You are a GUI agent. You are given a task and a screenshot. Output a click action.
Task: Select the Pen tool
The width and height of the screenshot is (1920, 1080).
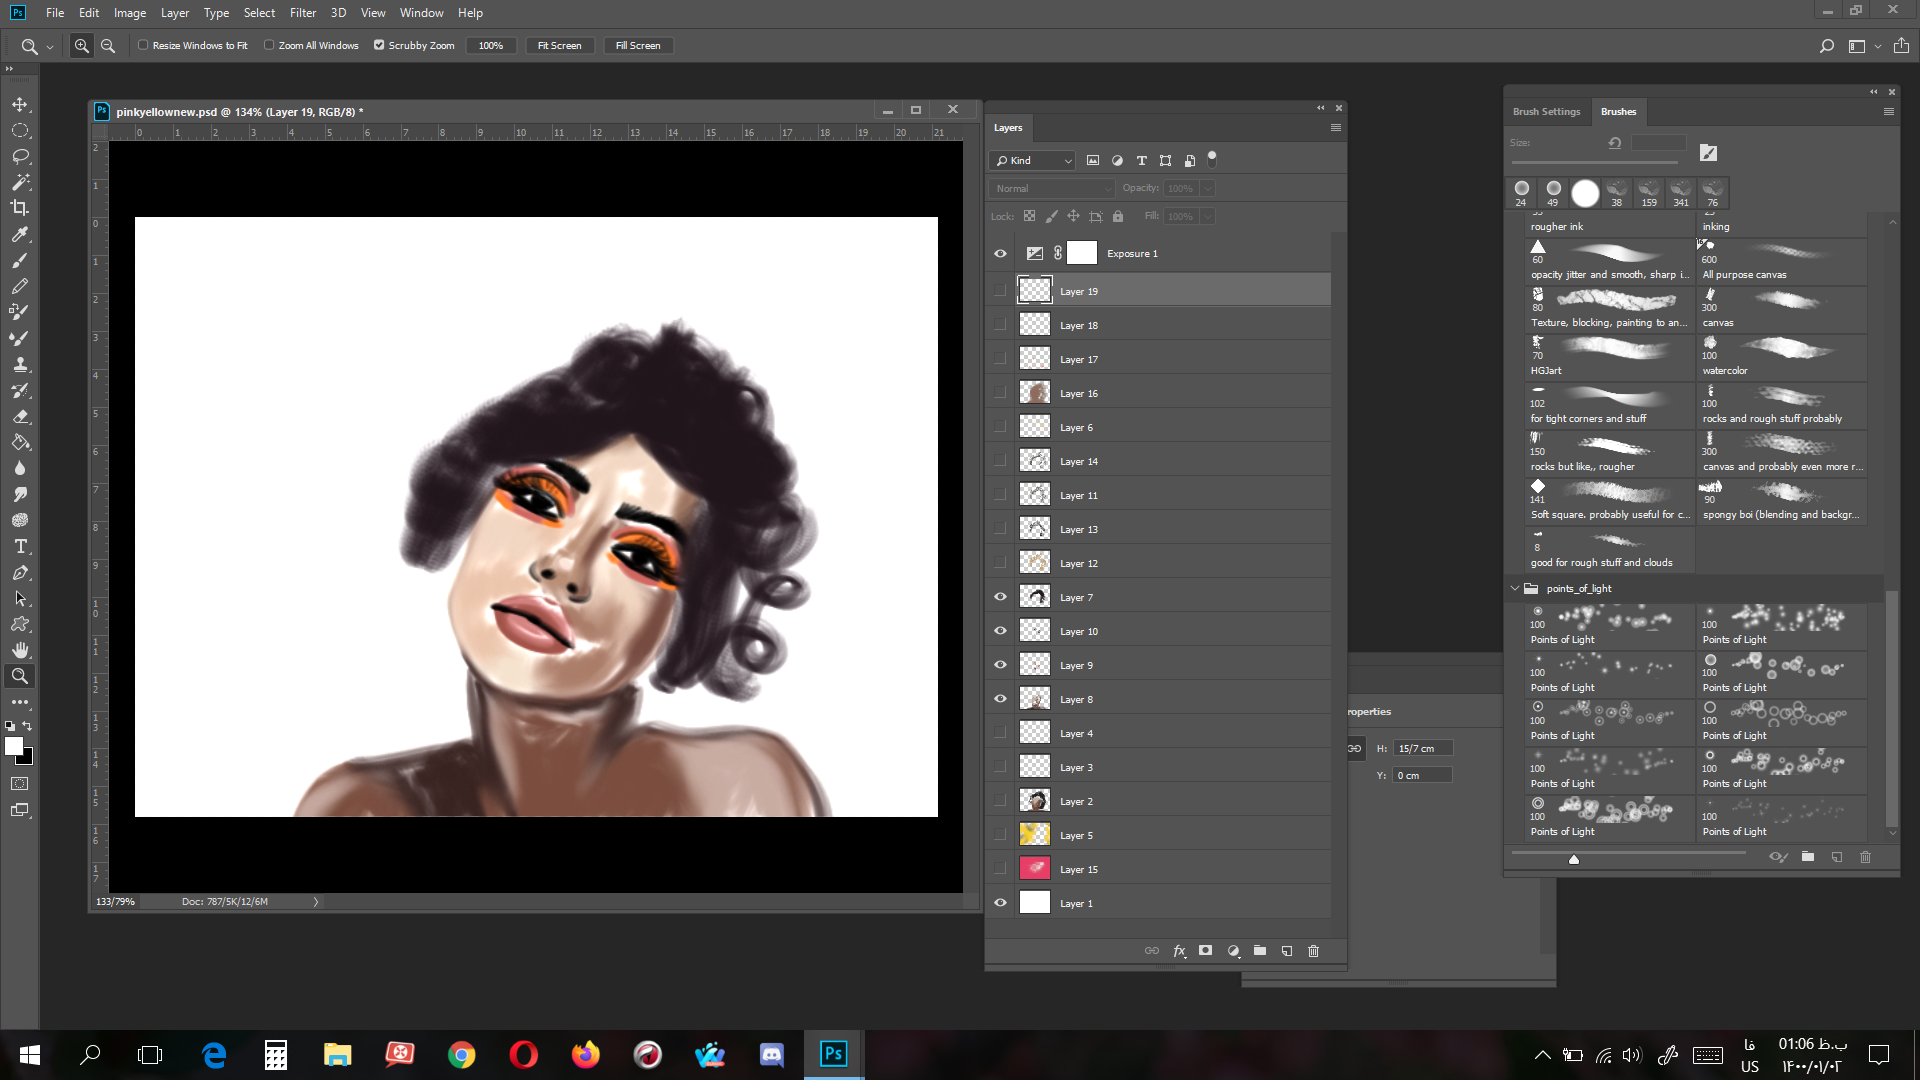(x=20, y=572)
